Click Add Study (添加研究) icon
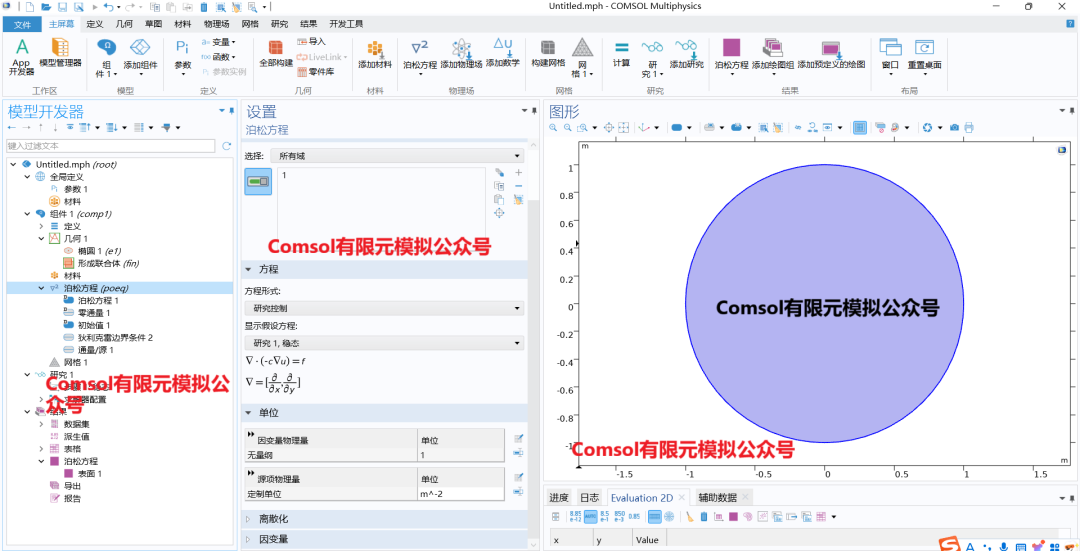 pos(686,54)
